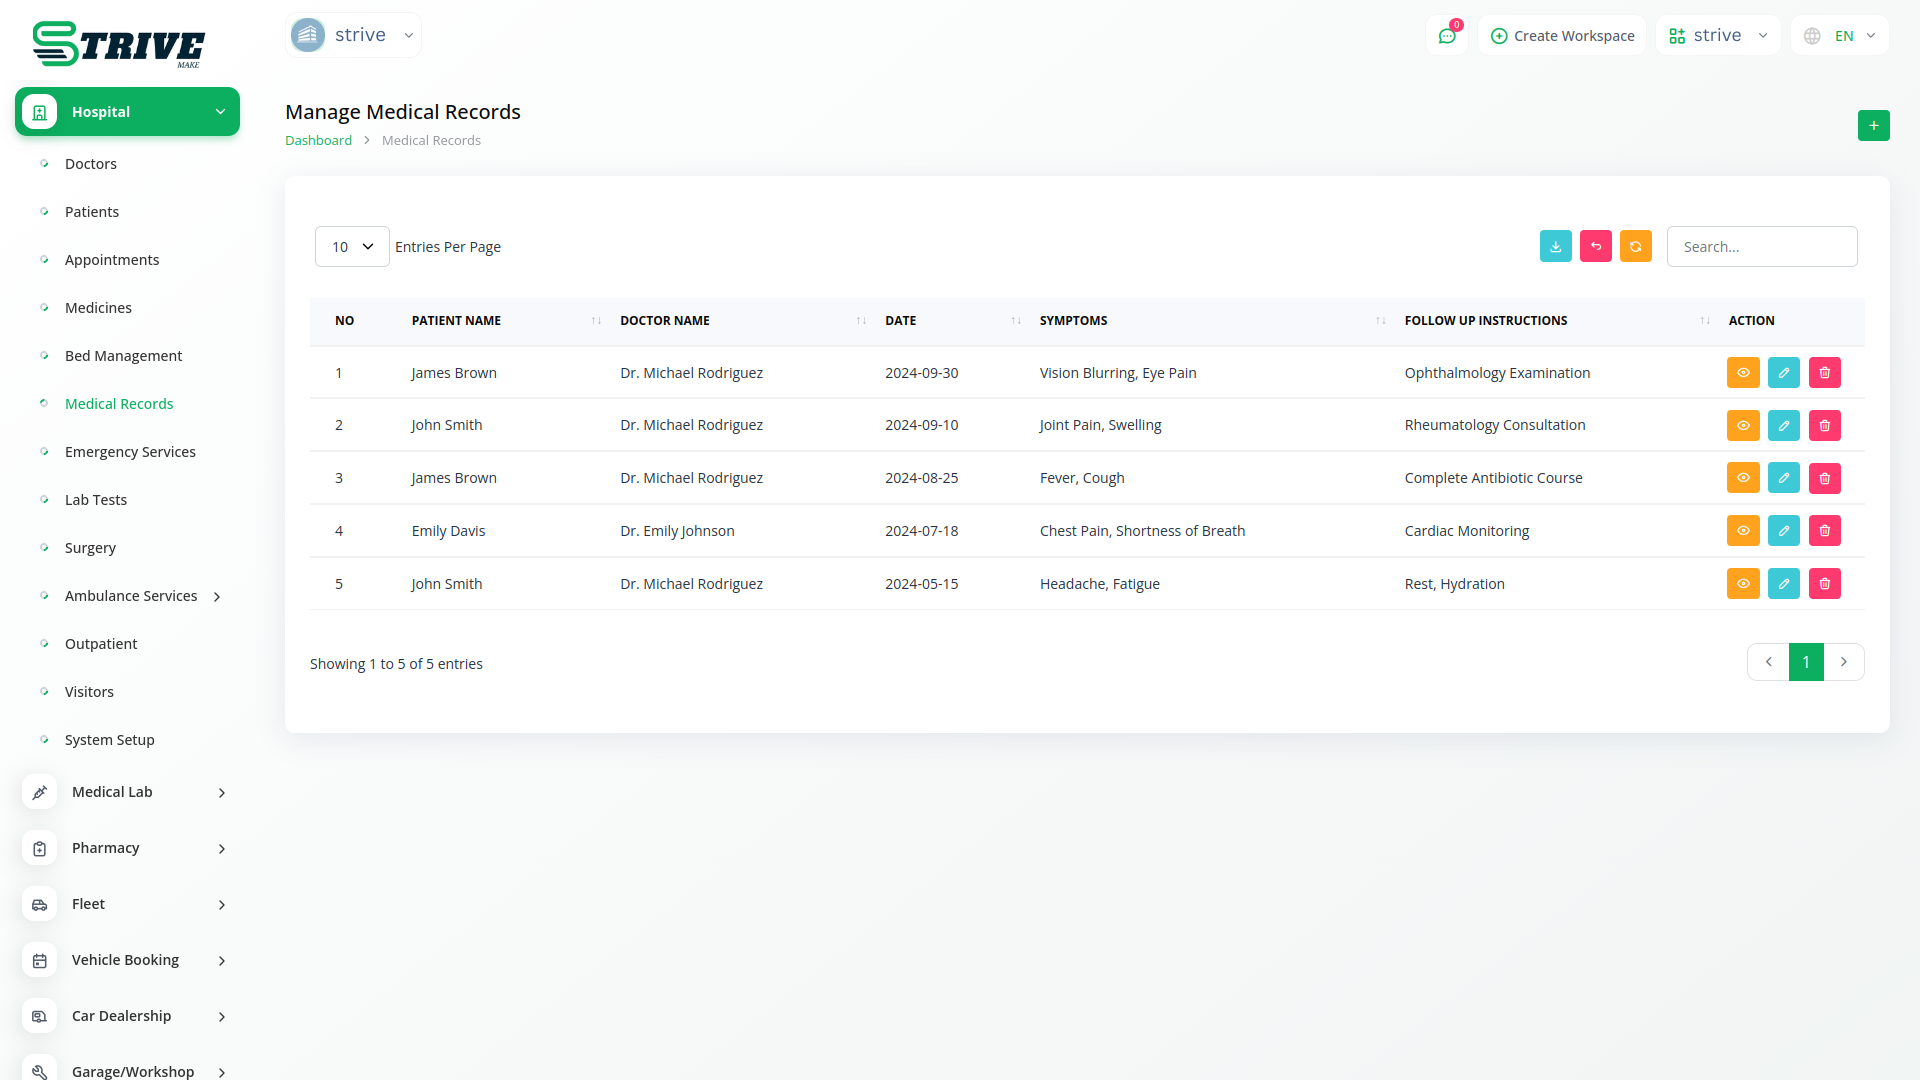
Task: Open the chat messages notification icon
Action: [1446, 36]
